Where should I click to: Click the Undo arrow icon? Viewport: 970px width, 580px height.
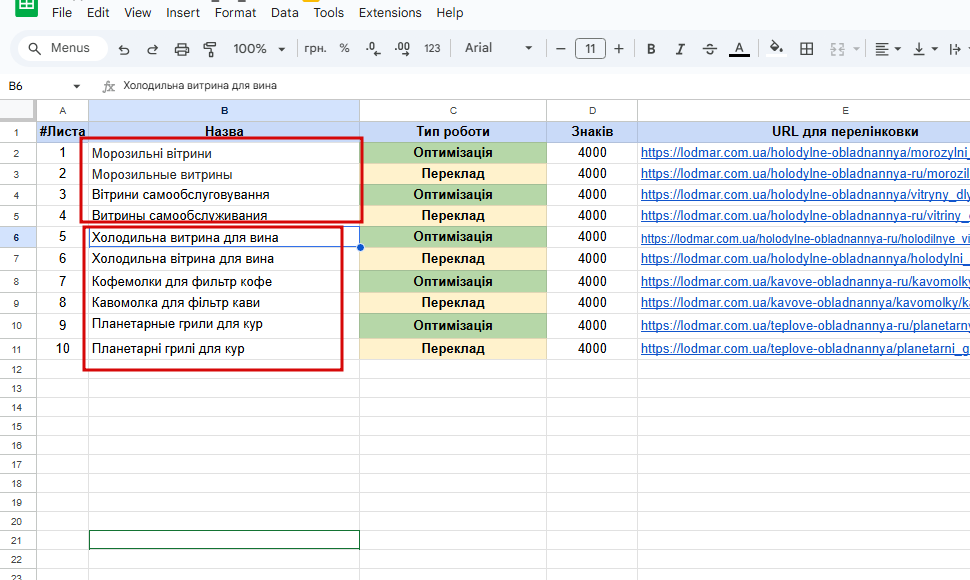(124, 49)
